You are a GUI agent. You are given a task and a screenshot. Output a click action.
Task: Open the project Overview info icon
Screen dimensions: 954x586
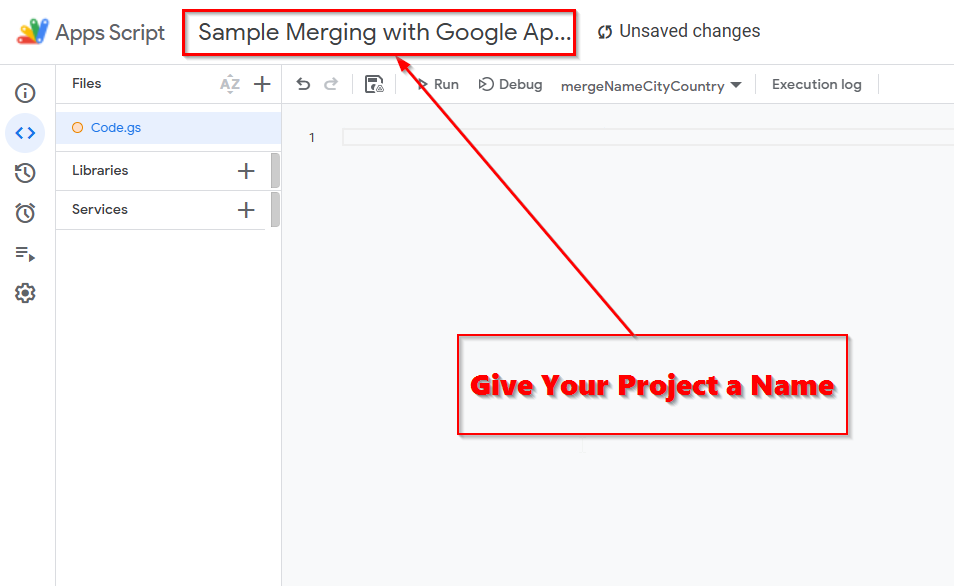(25, 93)
